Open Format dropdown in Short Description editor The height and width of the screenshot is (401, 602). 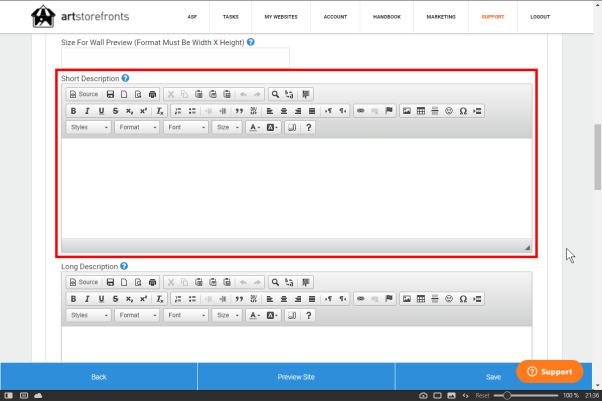click(x=137, y=128)
